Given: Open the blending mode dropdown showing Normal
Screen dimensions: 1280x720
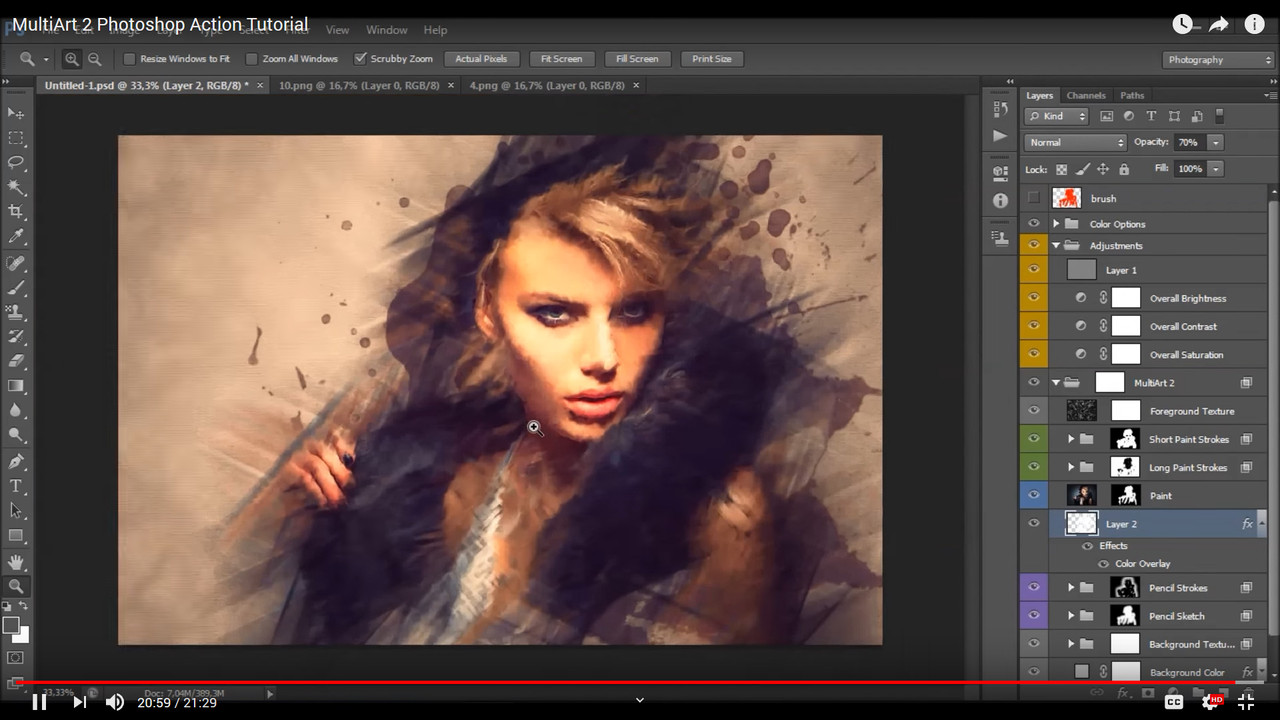Looking at the screenshot, I should coord(1074,141).
